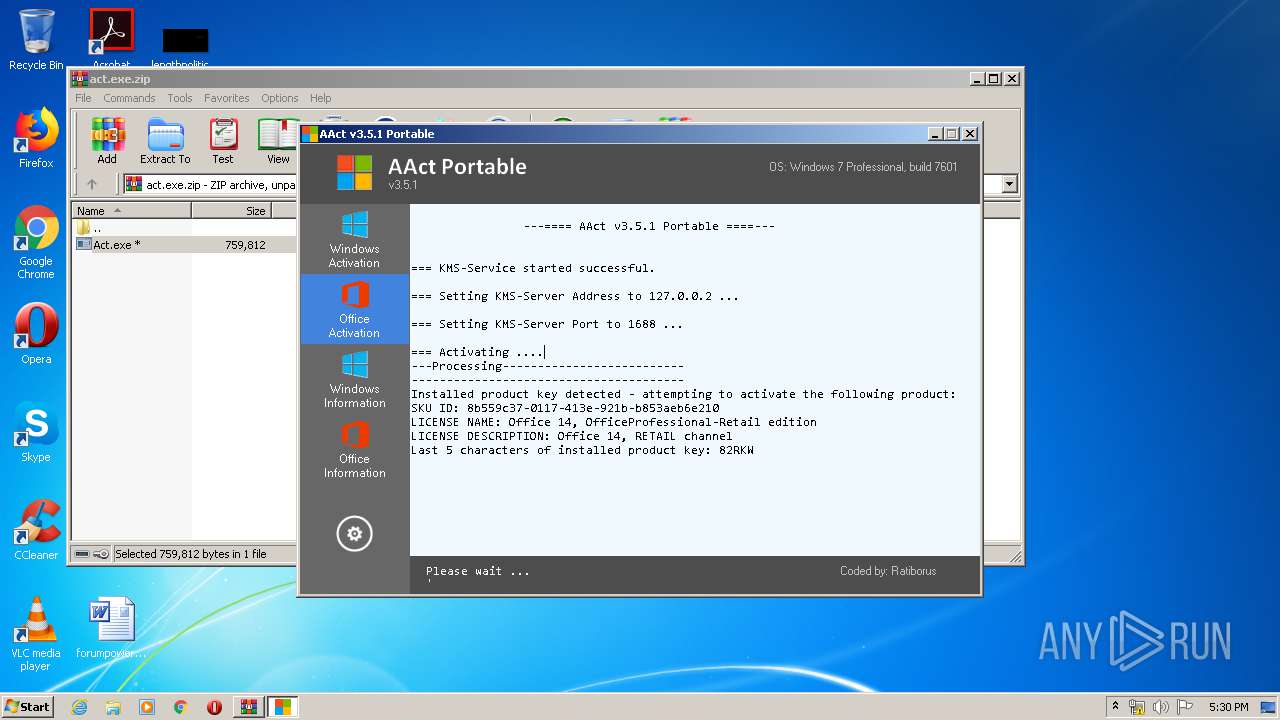Switch to AAct taskbar button

[283, 707]
